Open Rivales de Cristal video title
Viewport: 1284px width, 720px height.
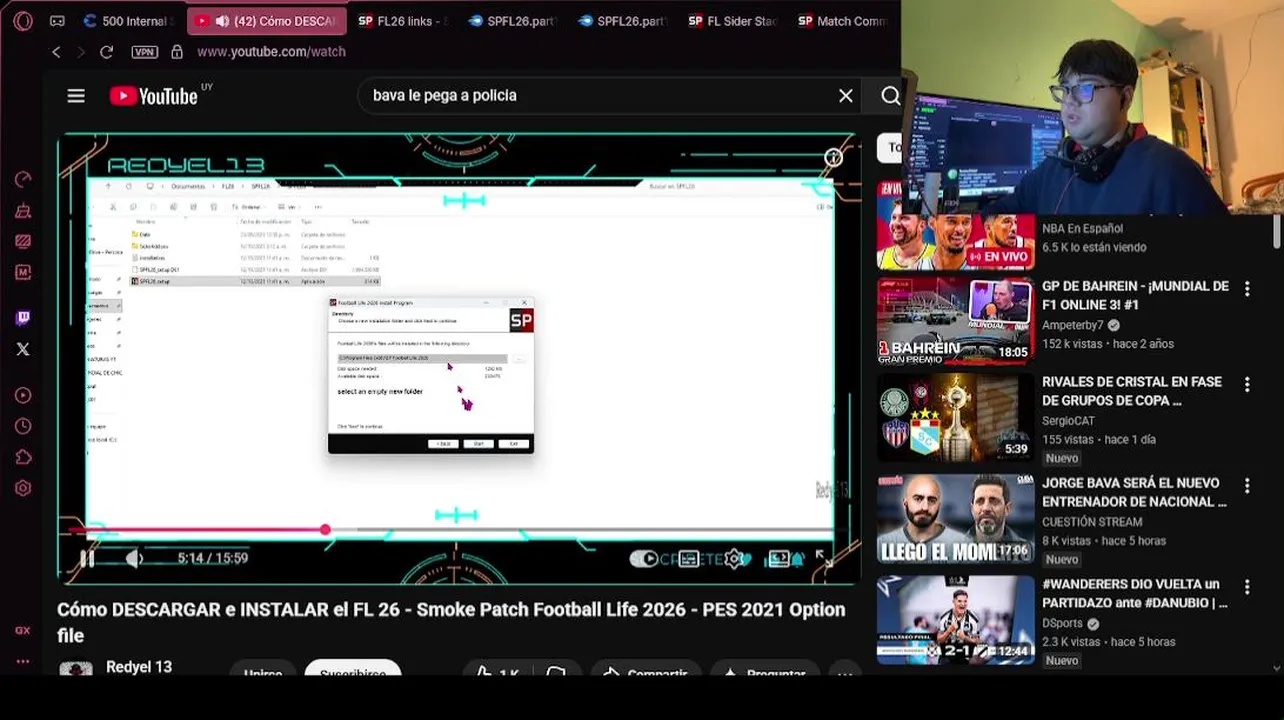1132,391
